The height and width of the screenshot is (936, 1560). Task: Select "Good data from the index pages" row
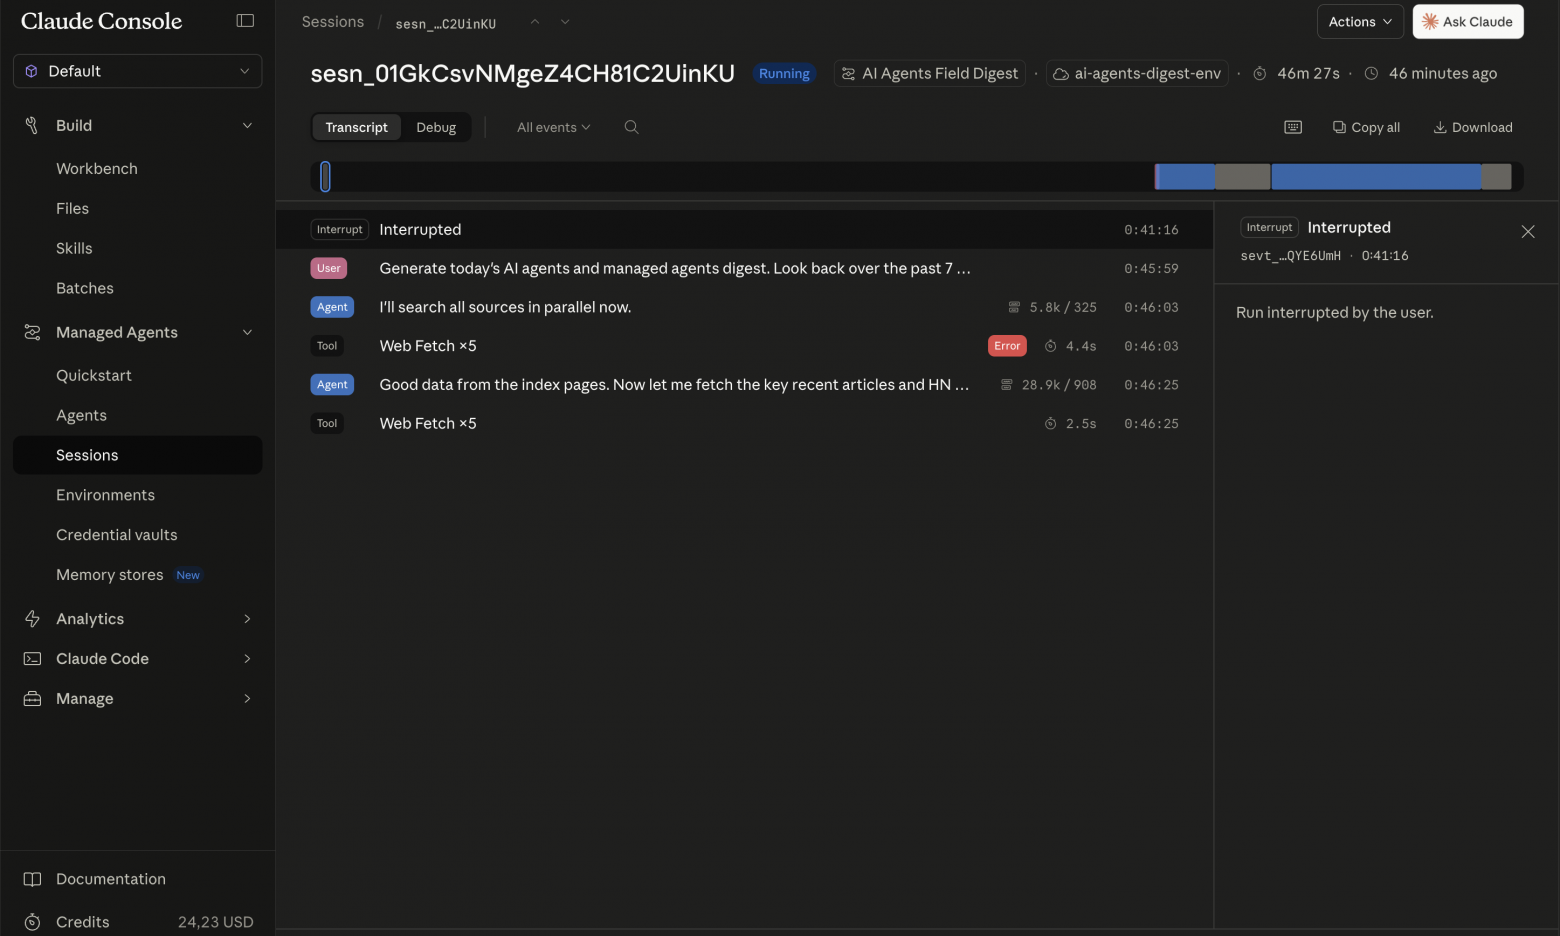(x=744, y=385)
